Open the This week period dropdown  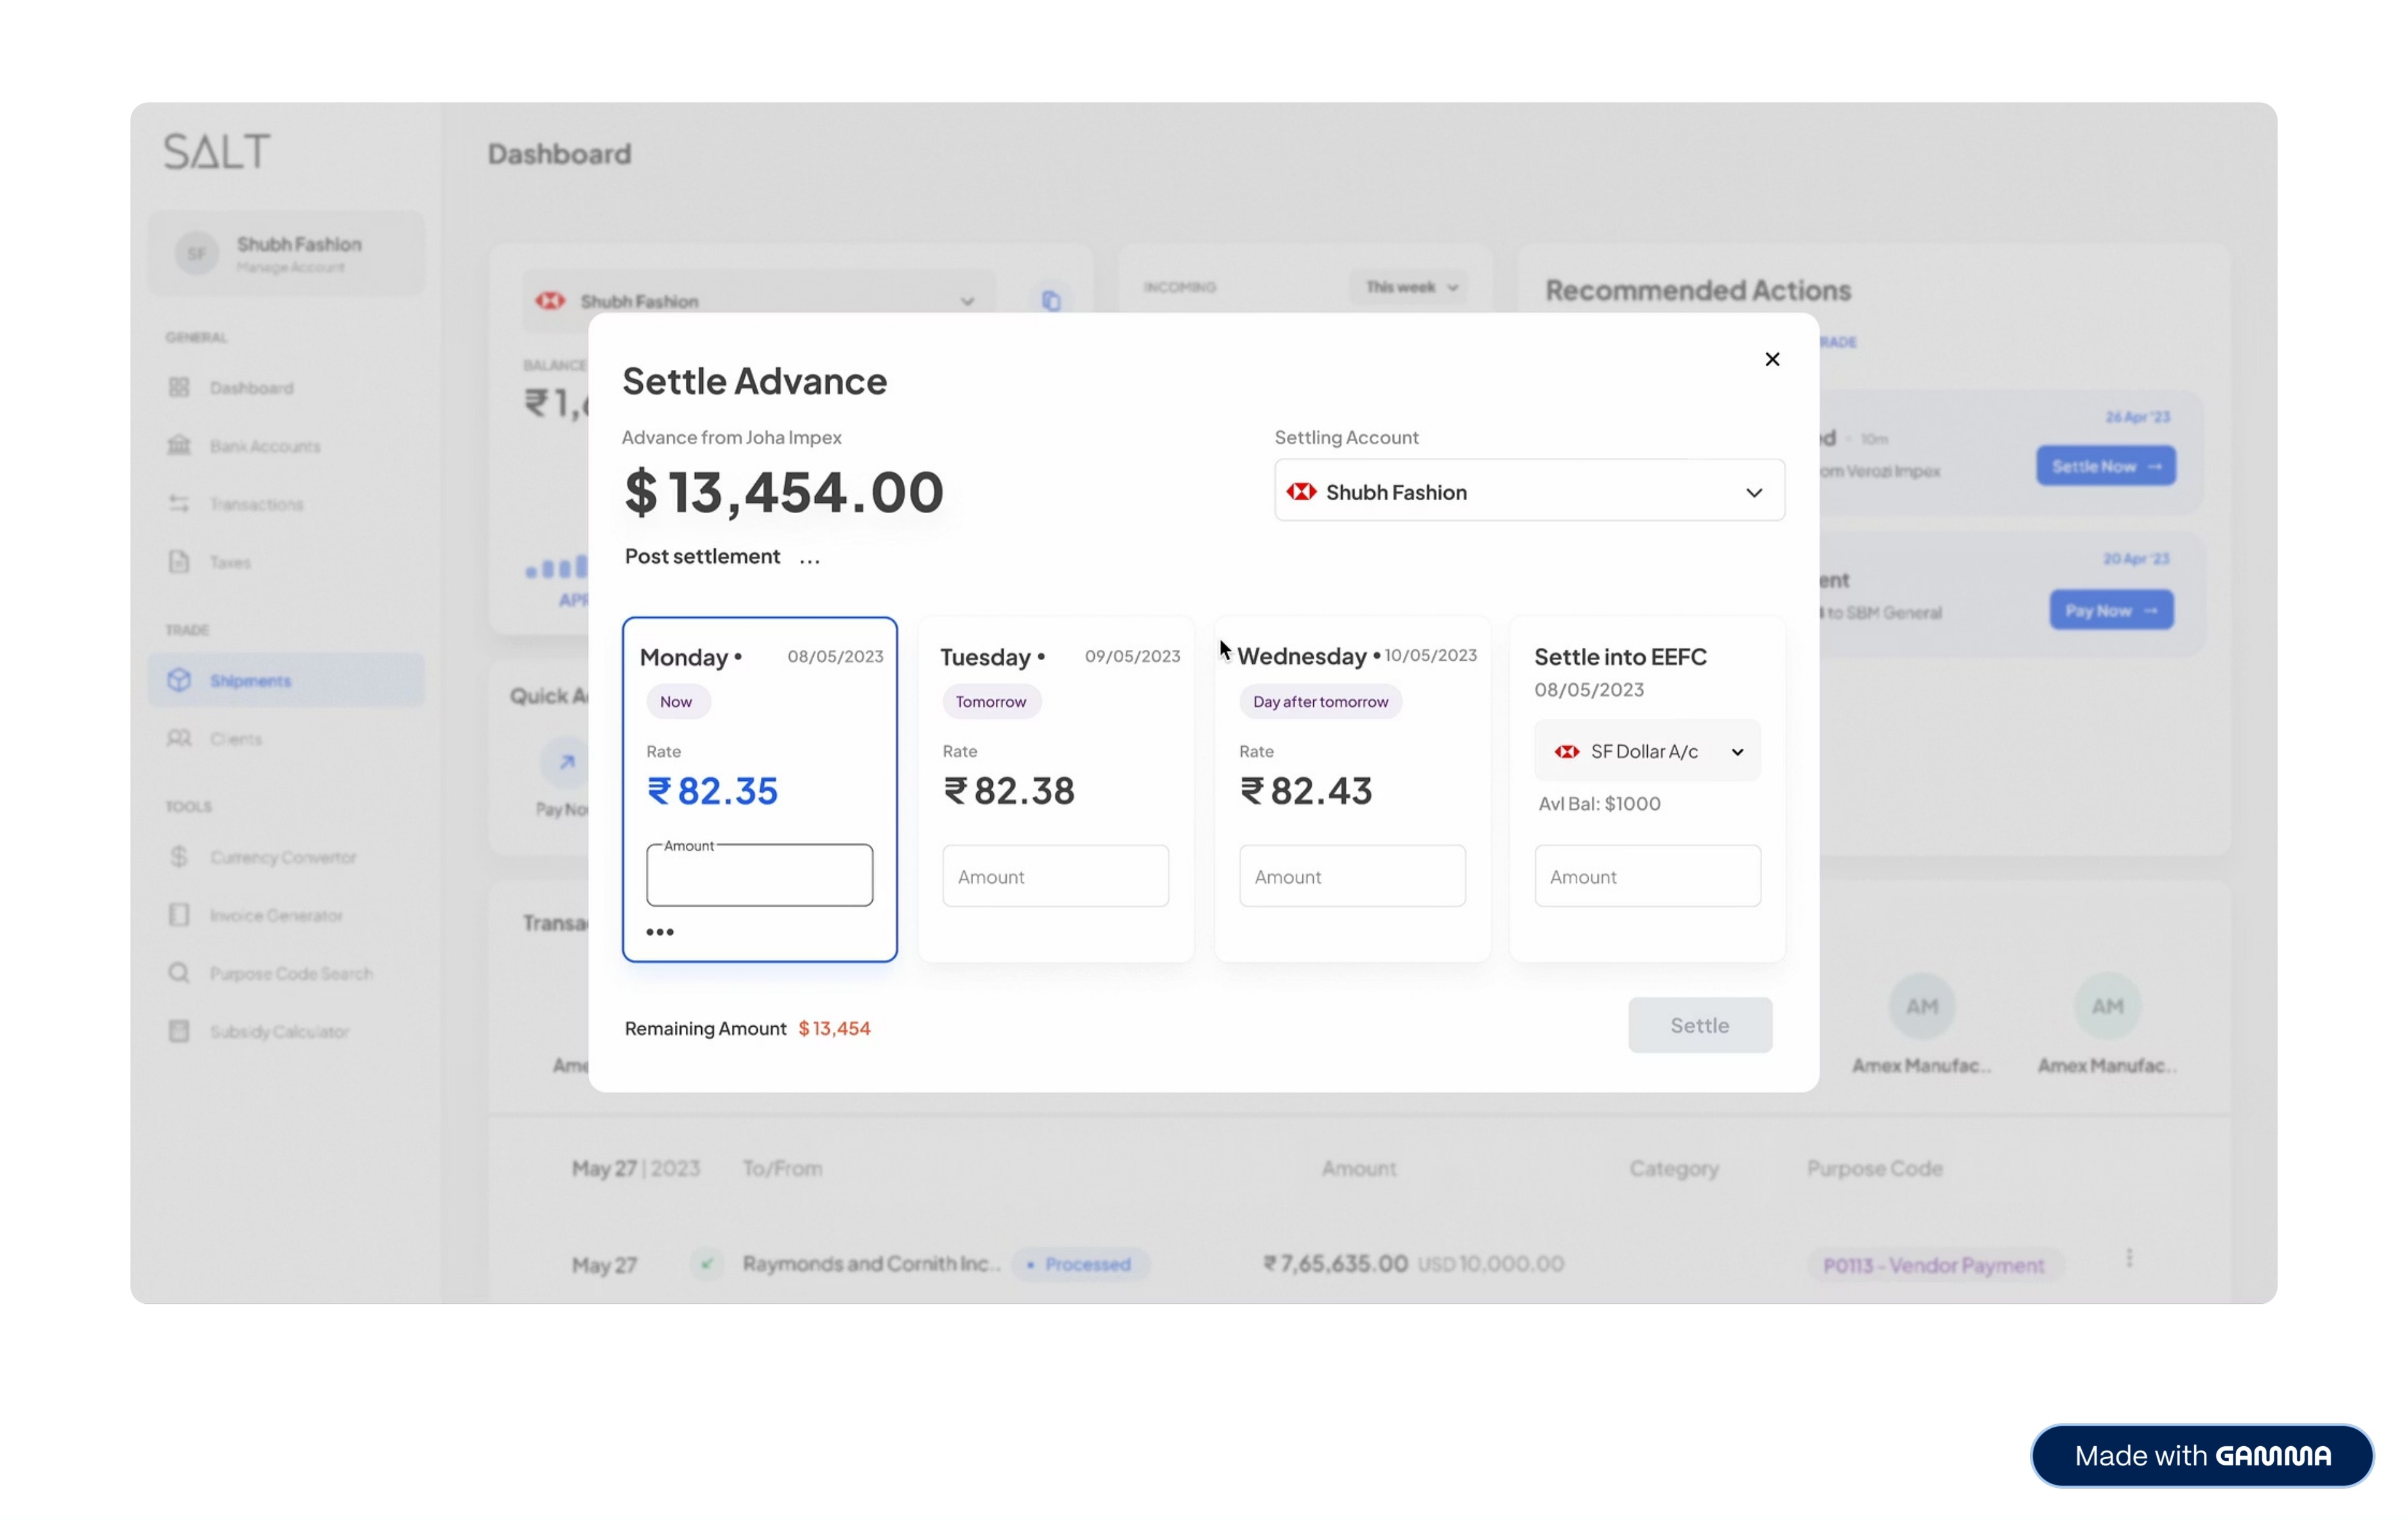coord(1410,287)
